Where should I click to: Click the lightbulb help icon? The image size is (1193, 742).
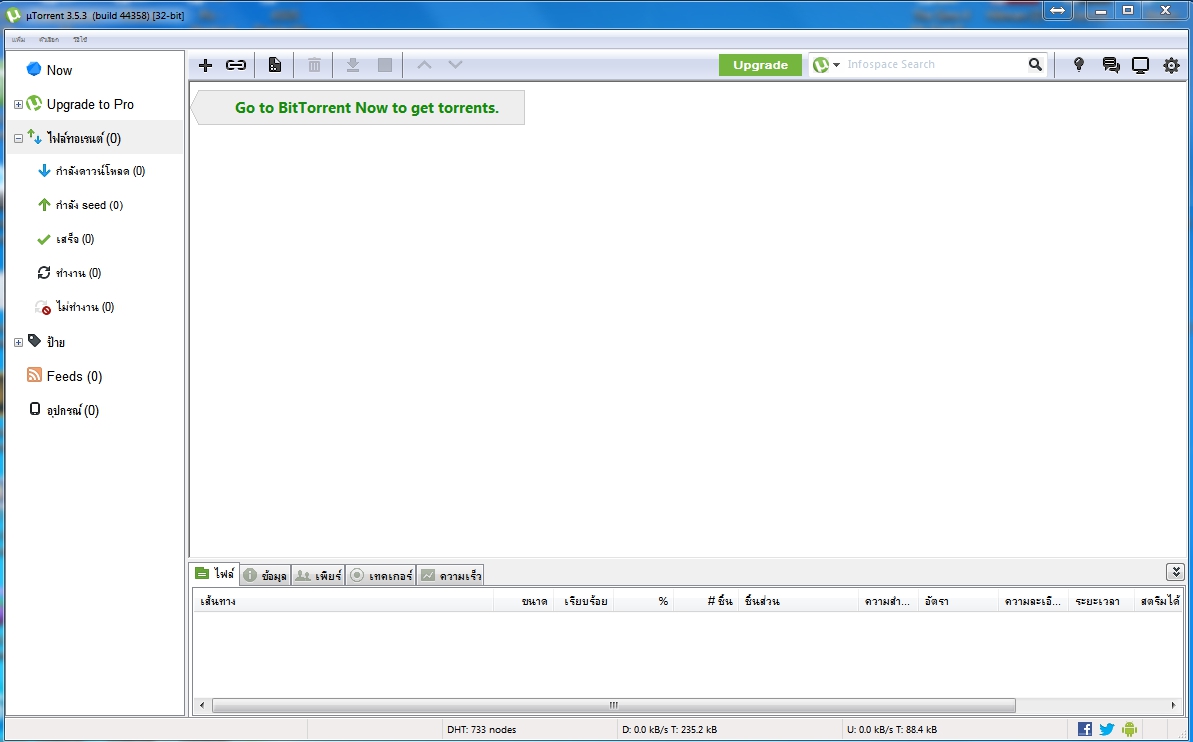1078,65
